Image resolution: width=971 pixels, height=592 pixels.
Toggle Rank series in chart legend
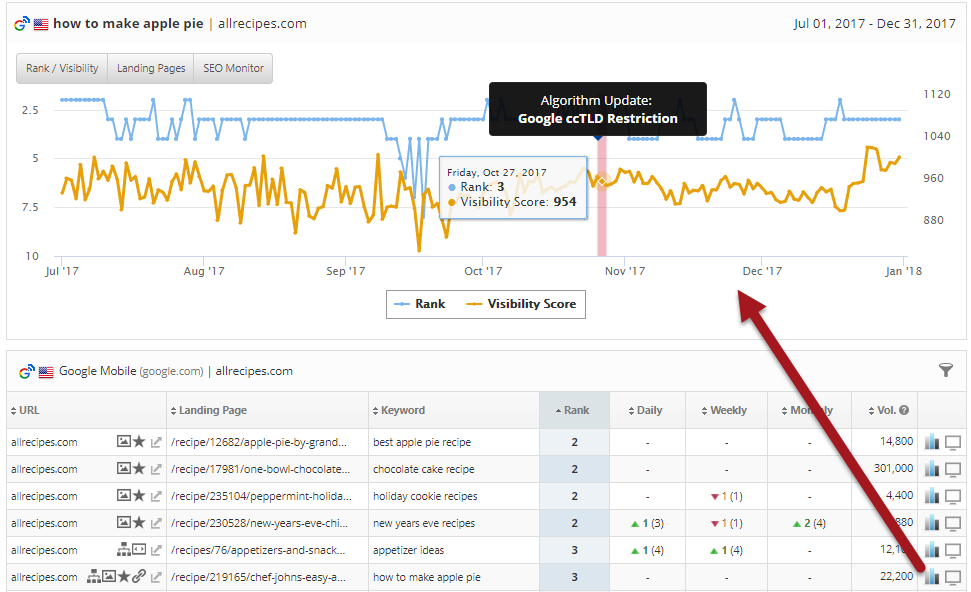[x=420, y=304]
